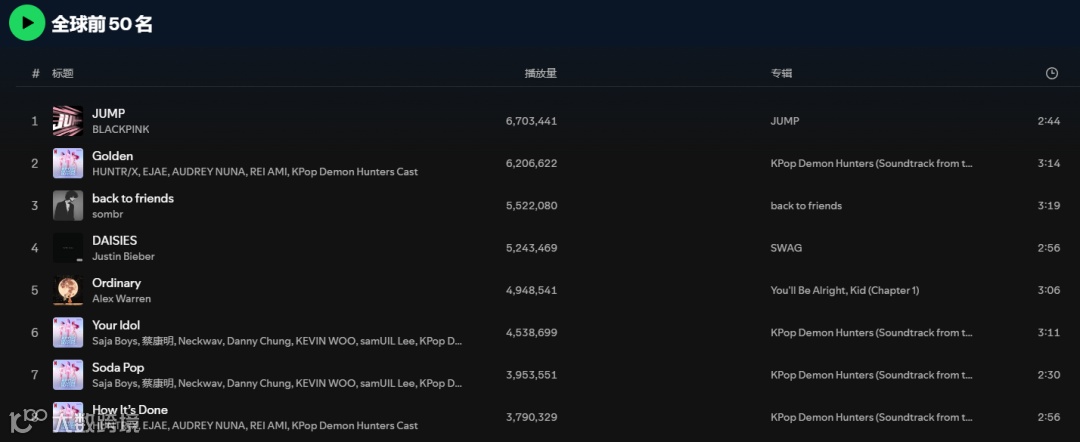Open the DAISIES cover thumbnail
The height and width of the screenshot is (442, 1080).
pos(68,248)
